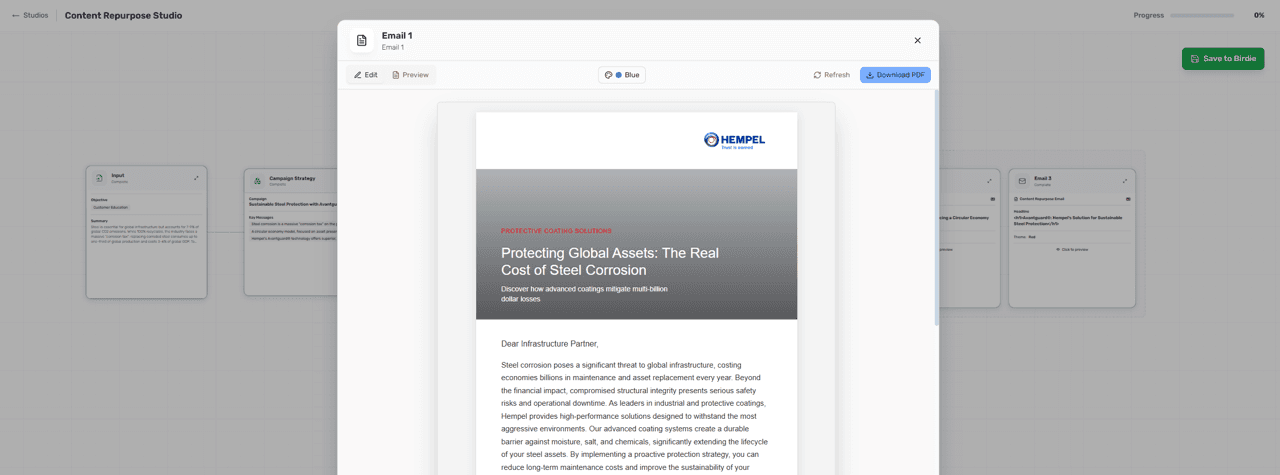
Task: Click the Content Repurpose Studio title
Action: [x=123, y=15]
